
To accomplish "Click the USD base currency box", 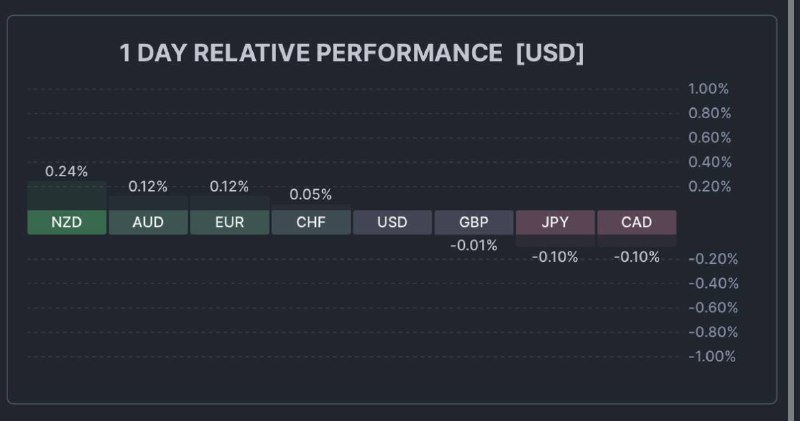I will click(392, 222).
